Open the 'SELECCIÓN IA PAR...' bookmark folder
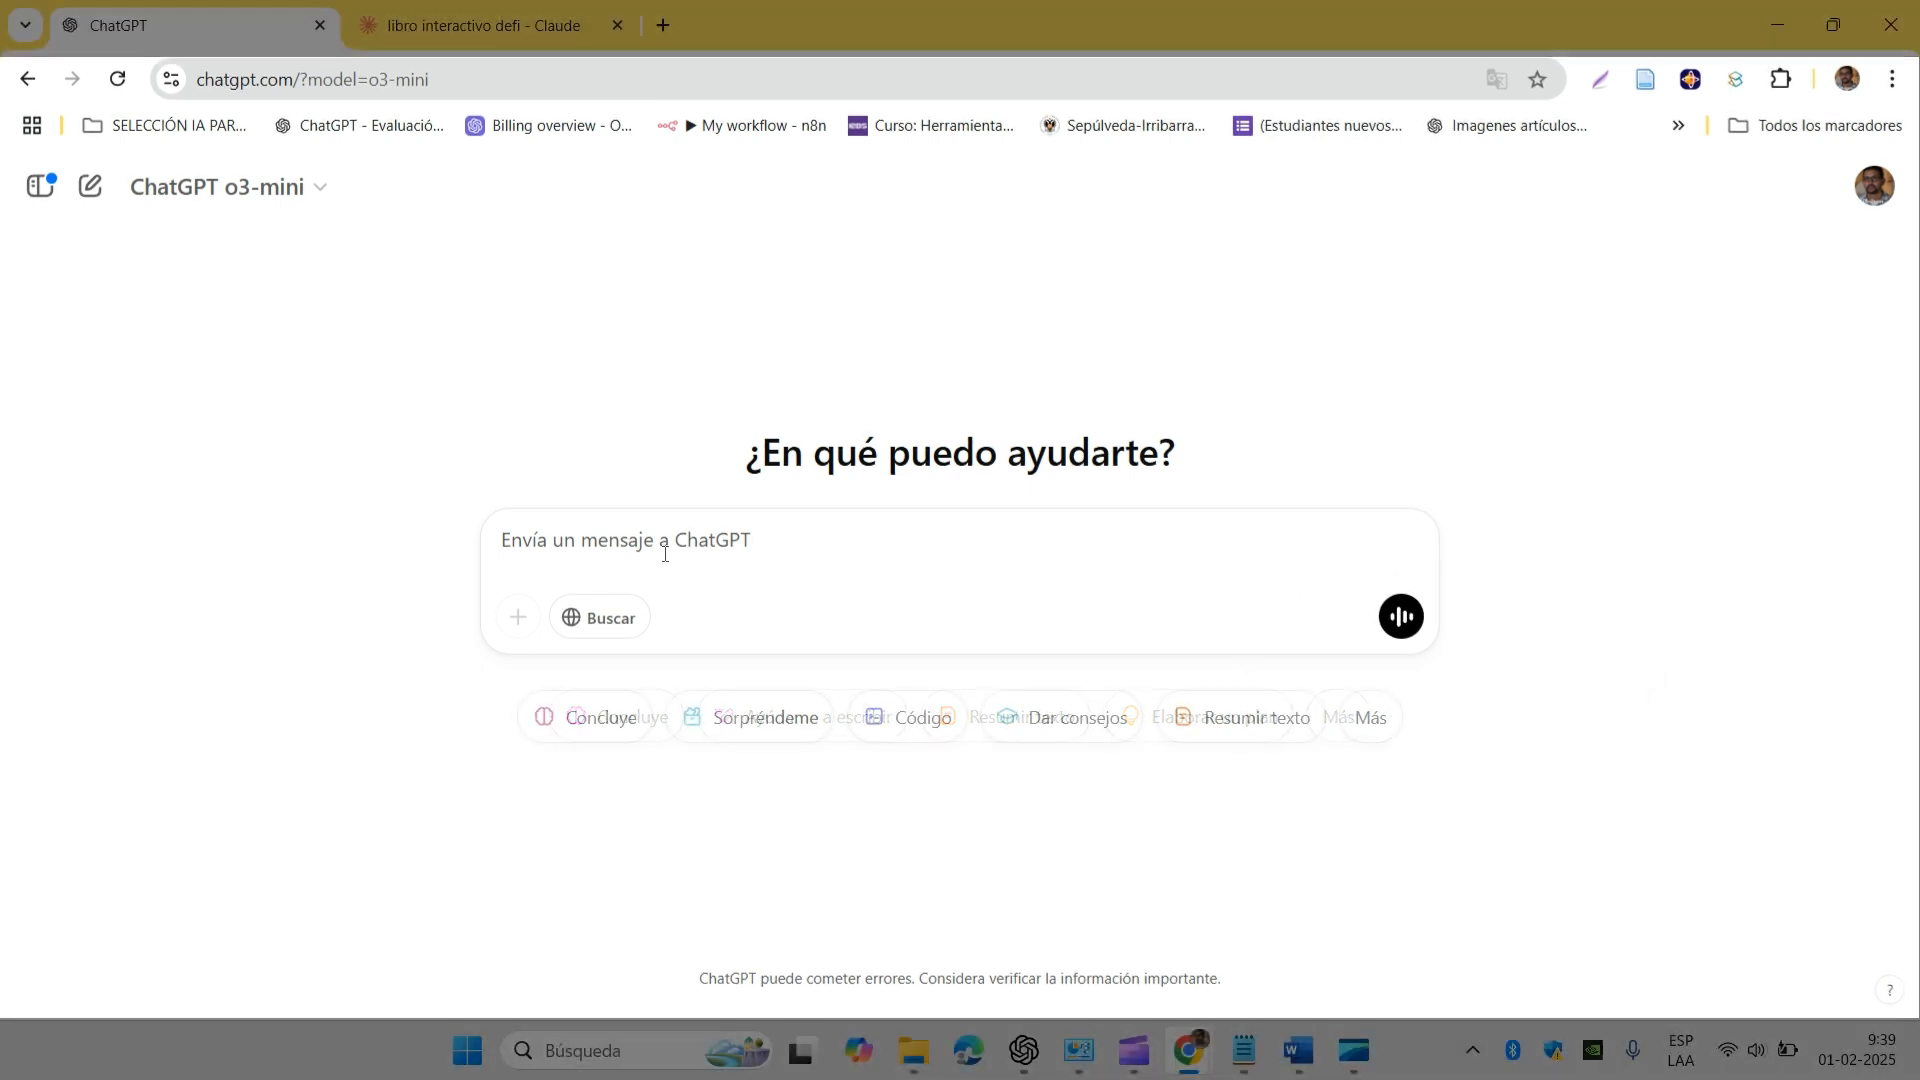 click(x=165, y=126)
